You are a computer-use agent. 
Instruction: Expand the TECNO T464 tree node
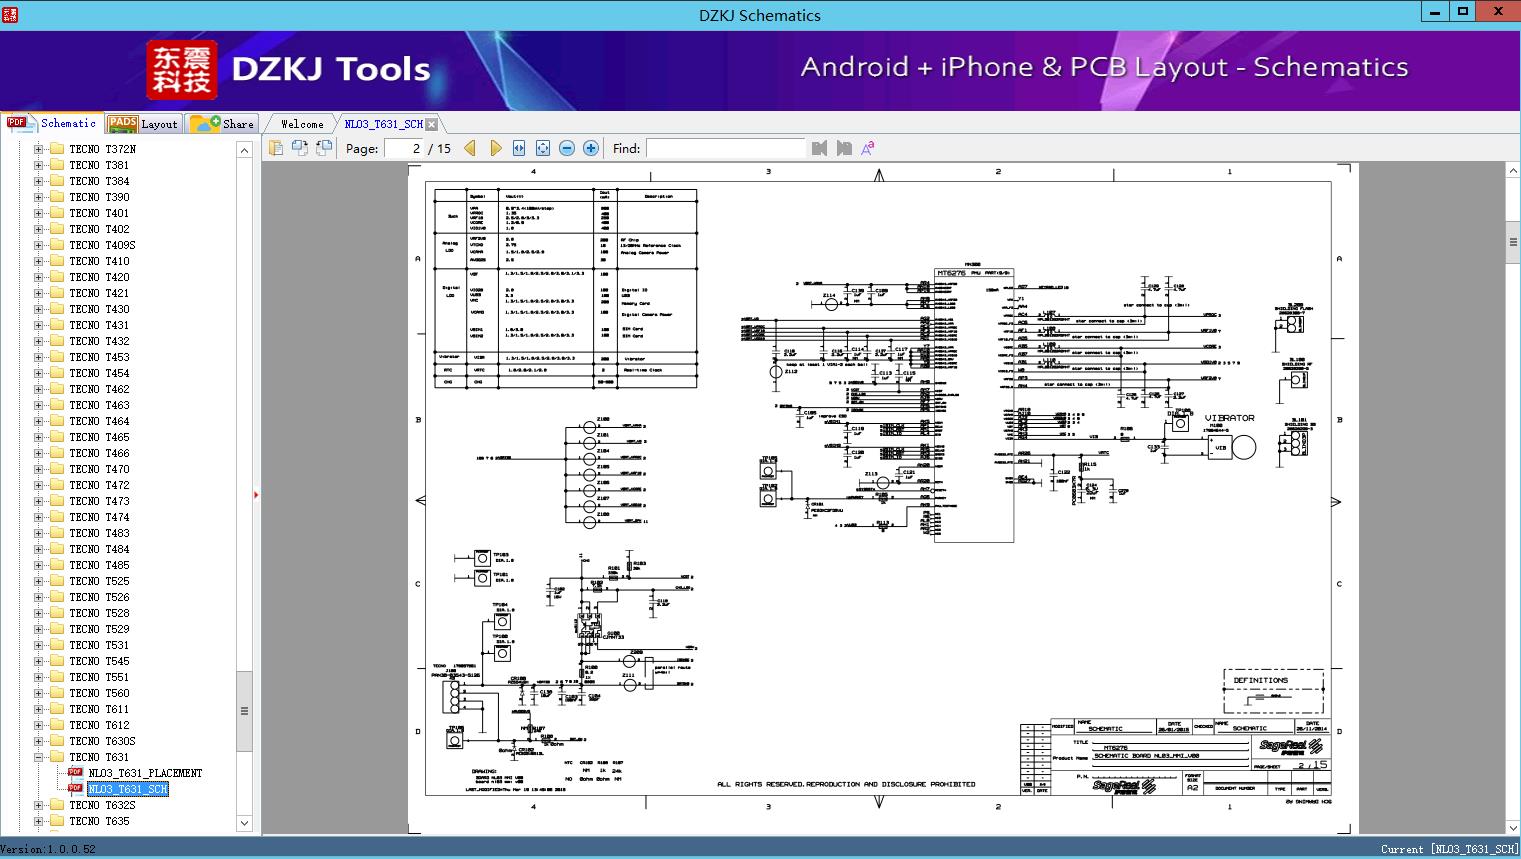39,421
